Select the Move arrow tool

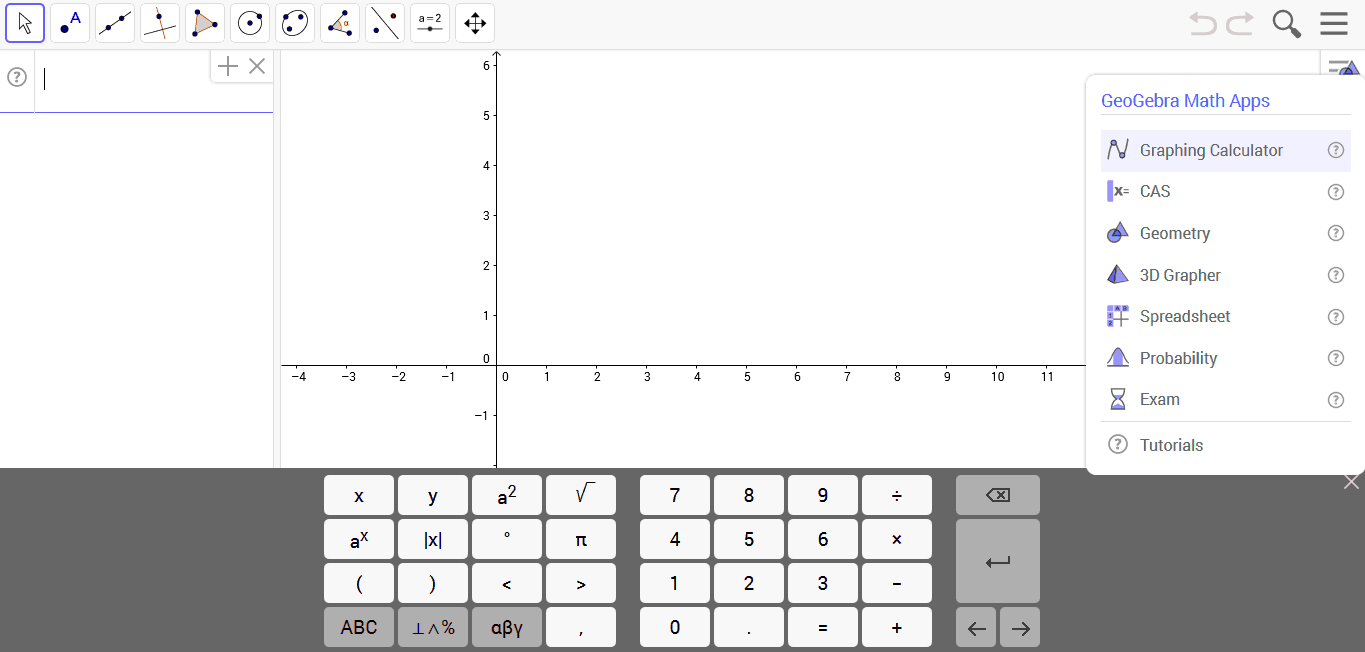(x=25, y=23)
